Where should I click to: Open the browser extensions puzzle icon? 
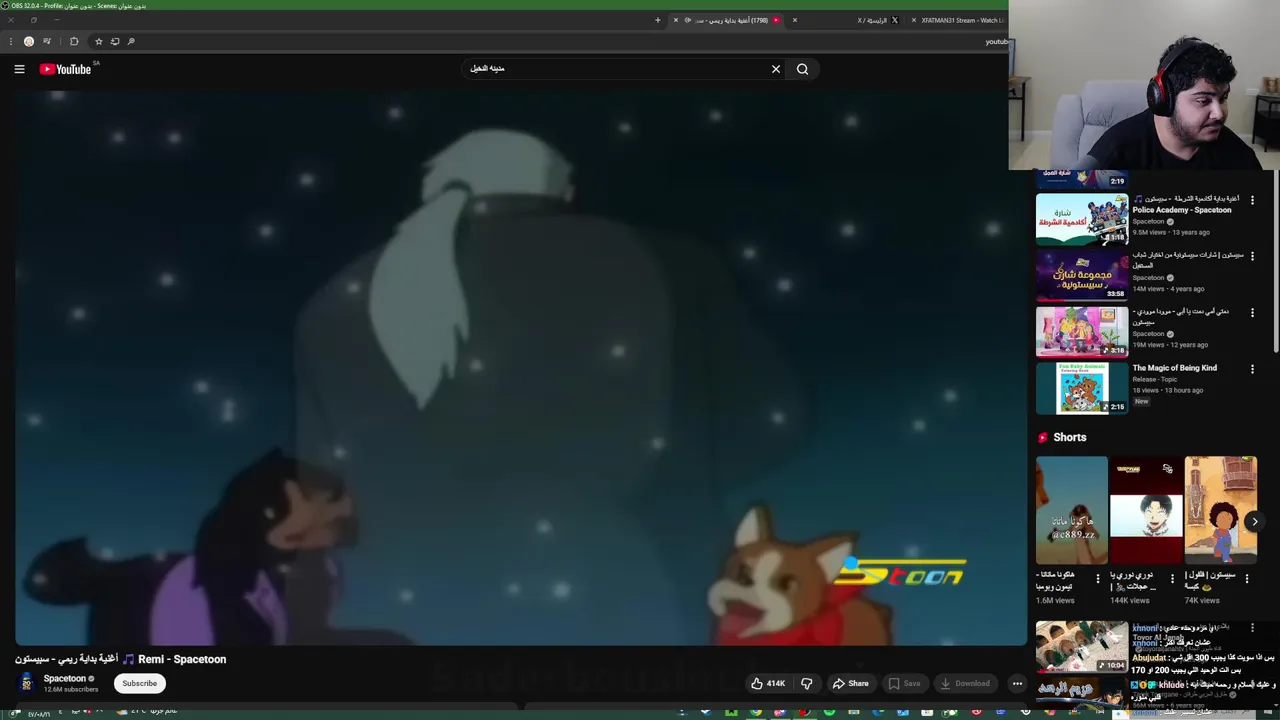point(74,41)
